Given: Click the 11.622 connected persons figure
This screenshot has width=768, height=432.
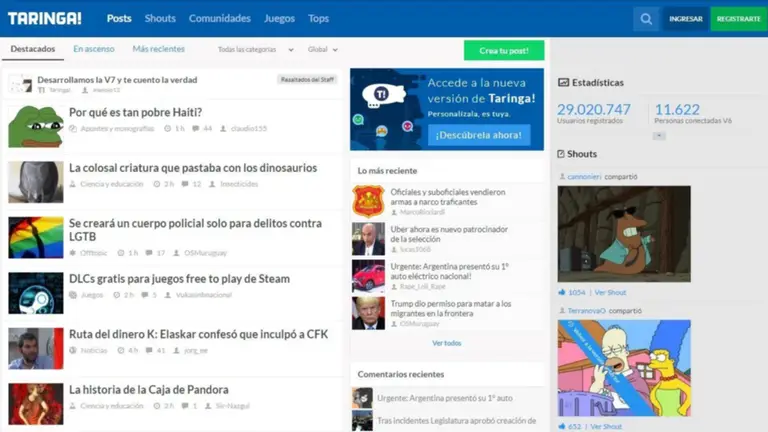Looking at the screenshot, I should (x=677, y=109).
